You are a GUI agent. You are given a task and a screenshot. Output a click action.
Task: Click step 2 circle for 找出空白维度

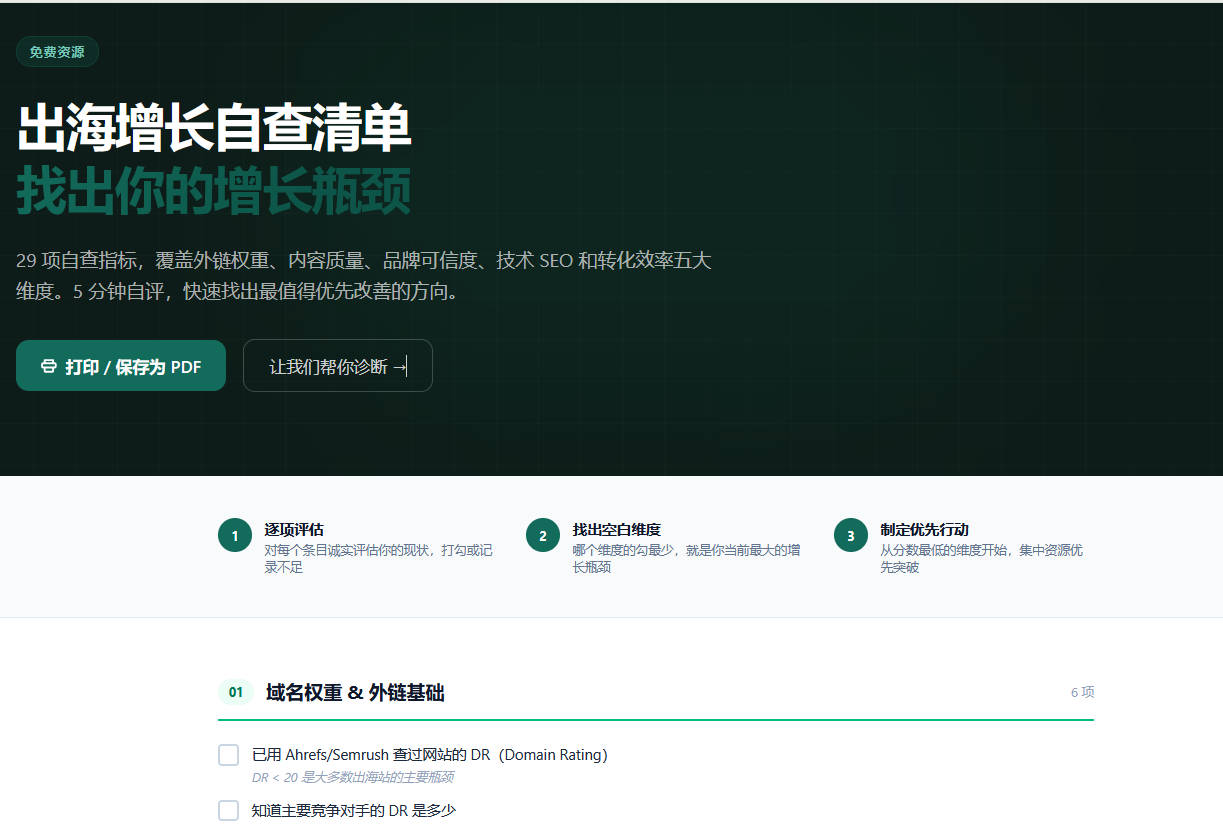(542, 535)
